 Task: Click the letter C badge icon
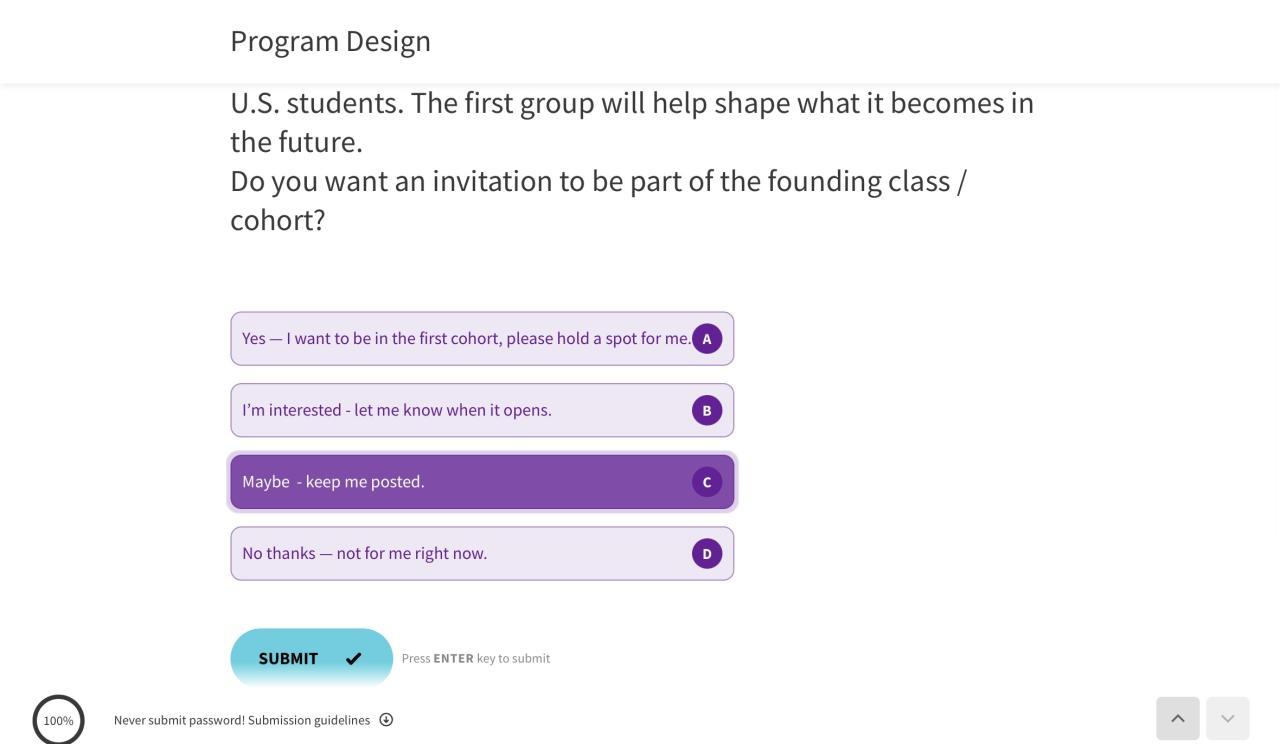(x=707, y=482)
